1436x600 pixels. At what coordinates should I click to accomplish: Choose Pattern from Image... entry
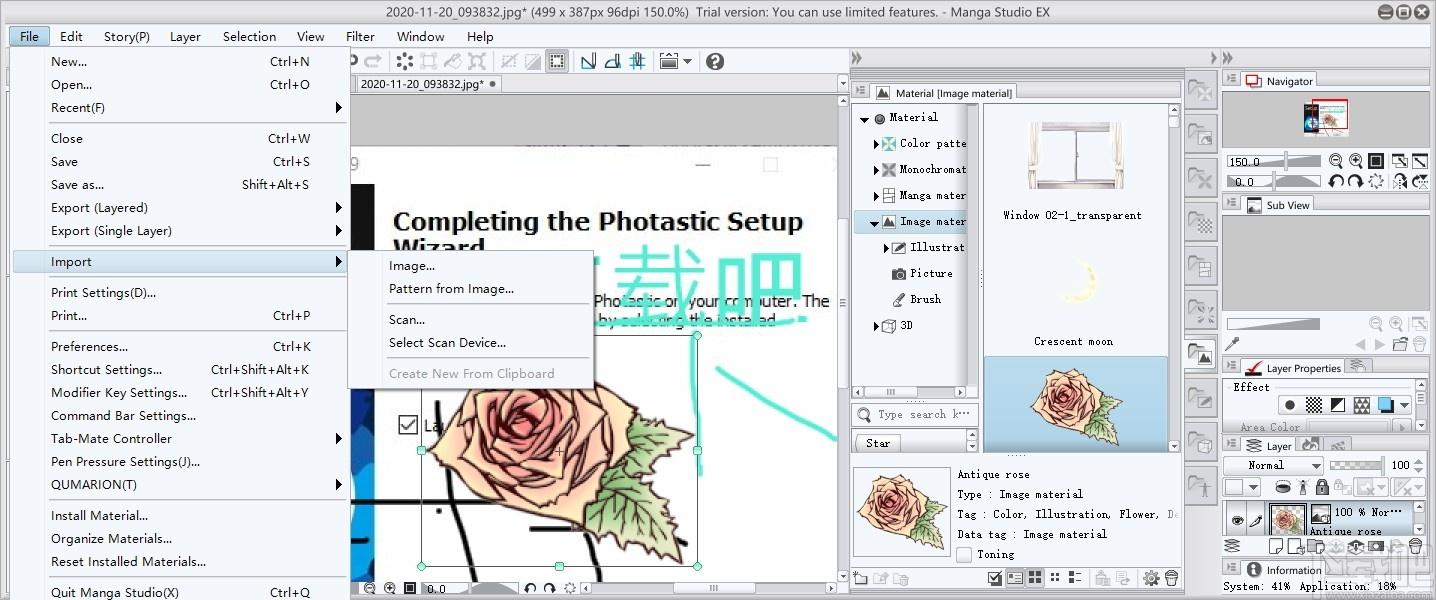[451, 289]
